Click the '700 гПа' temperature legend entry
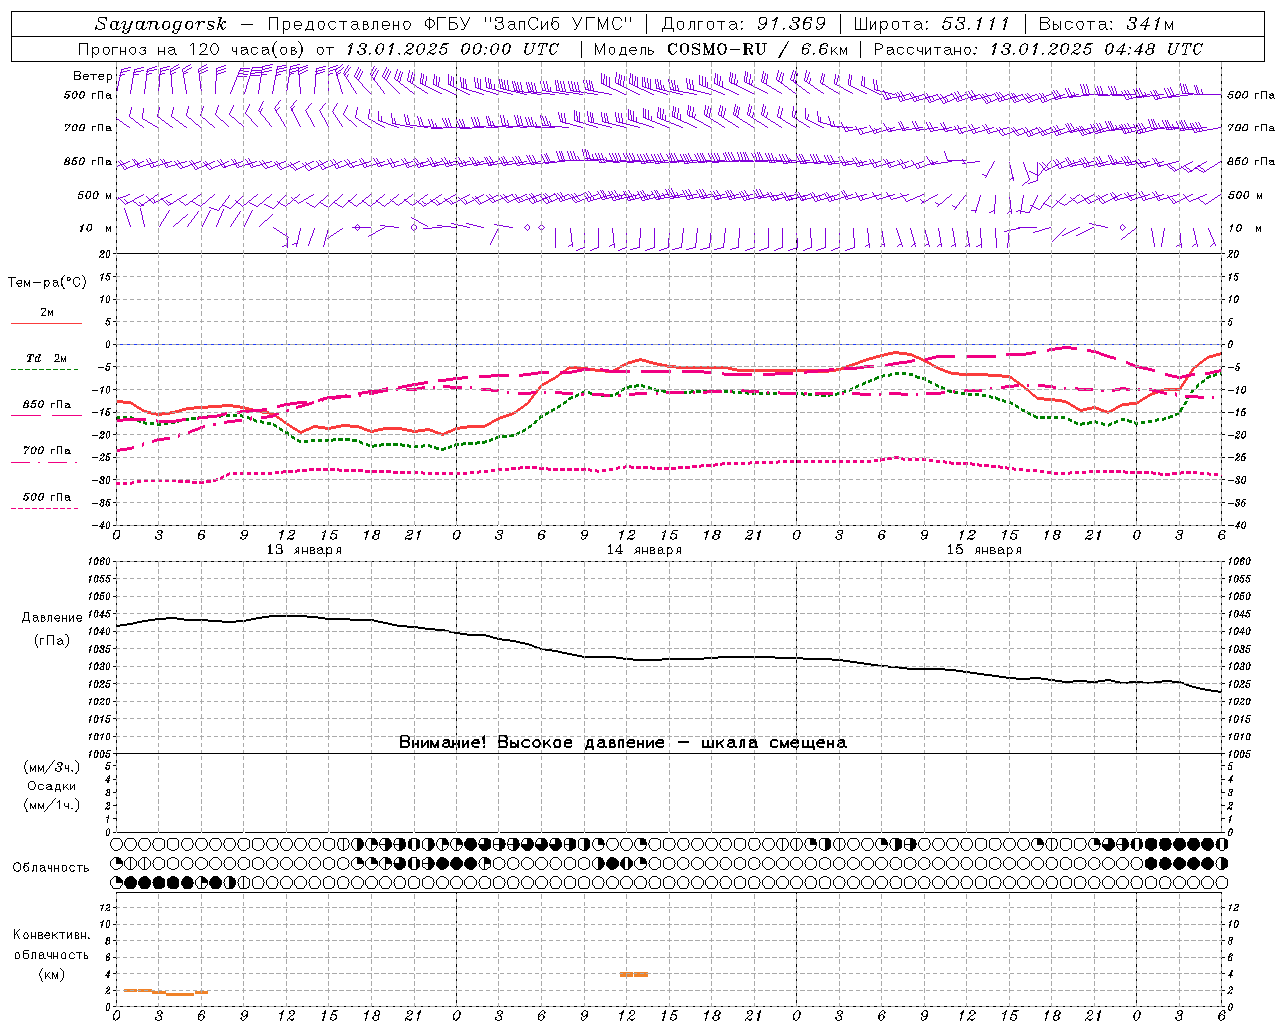Image resolution: width=1280 pixels, height=1024 pixels. coord(47,450)
